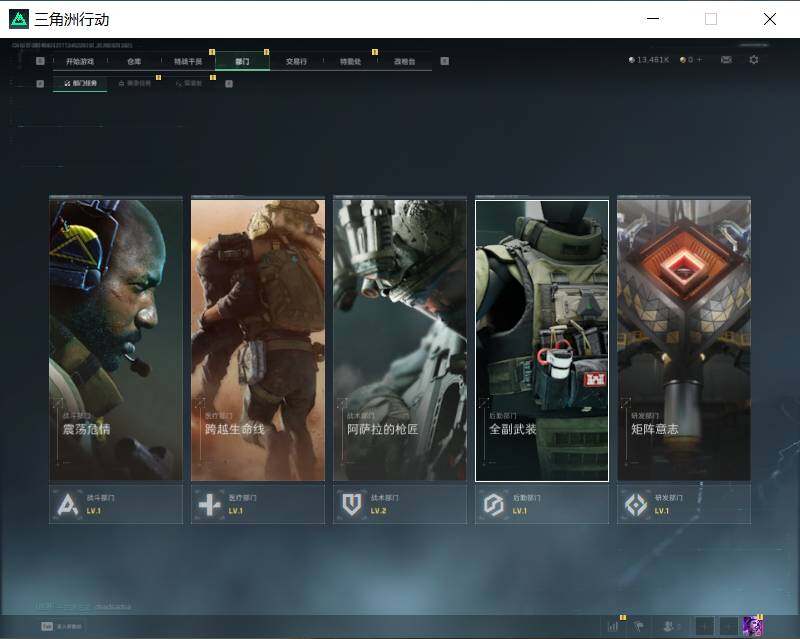Open the 跨越生命线 medical department card
This screenshot has width=800, height=639.
point(258,340)
